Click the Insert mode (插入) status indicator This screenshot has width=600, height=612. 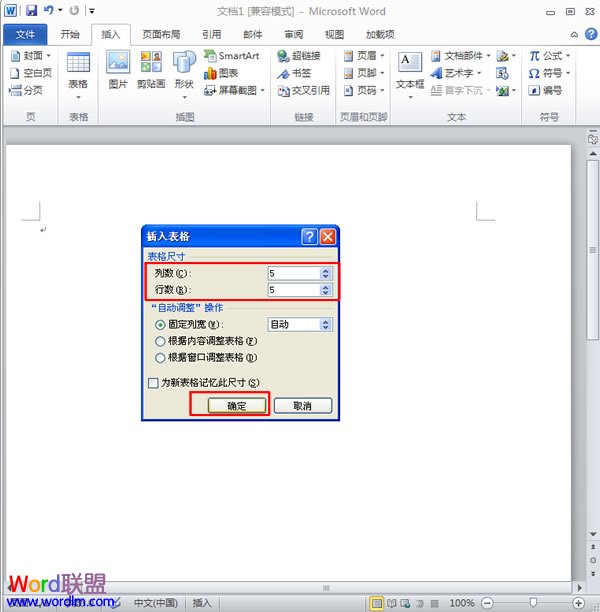[x=202, y=603]
